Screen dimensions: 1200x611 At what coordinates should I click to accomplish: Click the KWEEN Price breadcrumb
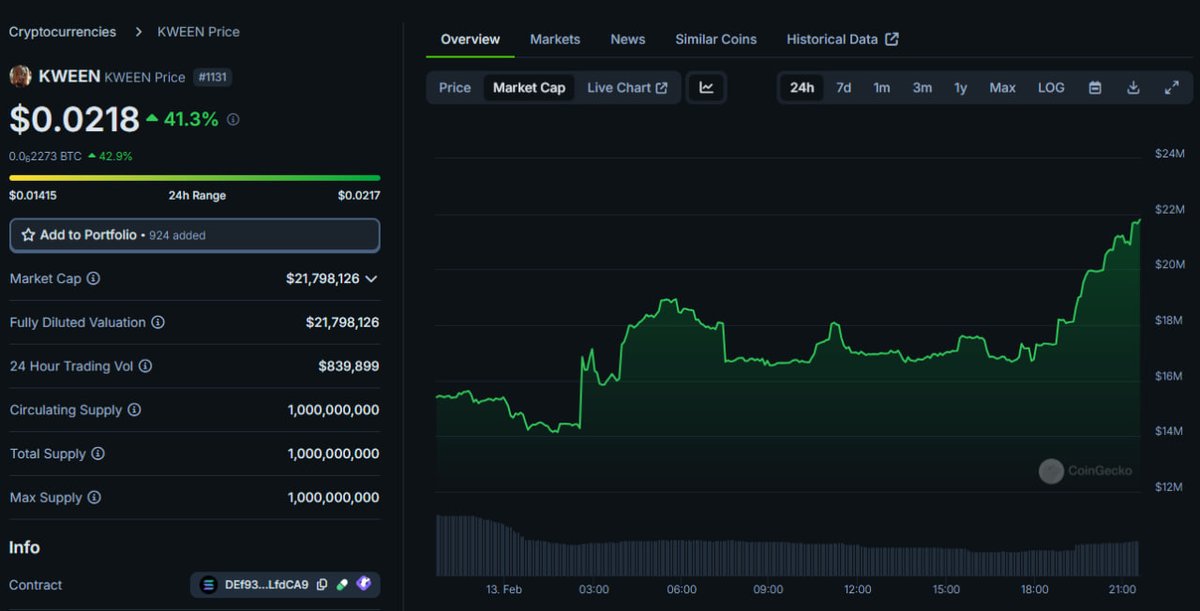tap(199, 32)
